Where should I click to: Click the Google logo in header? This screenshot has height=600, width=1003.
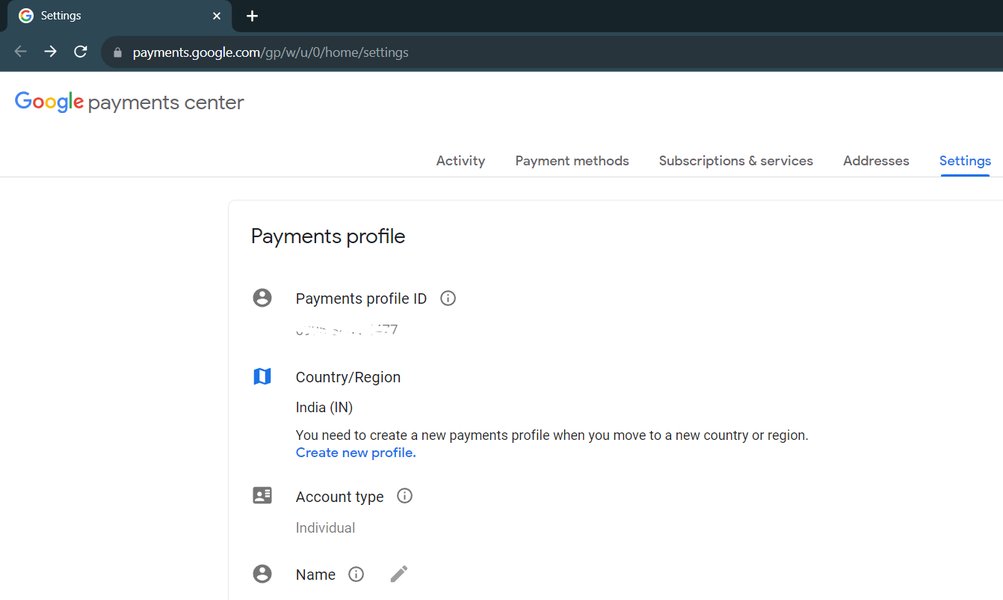pyautogui.click(x=49, y=102)
